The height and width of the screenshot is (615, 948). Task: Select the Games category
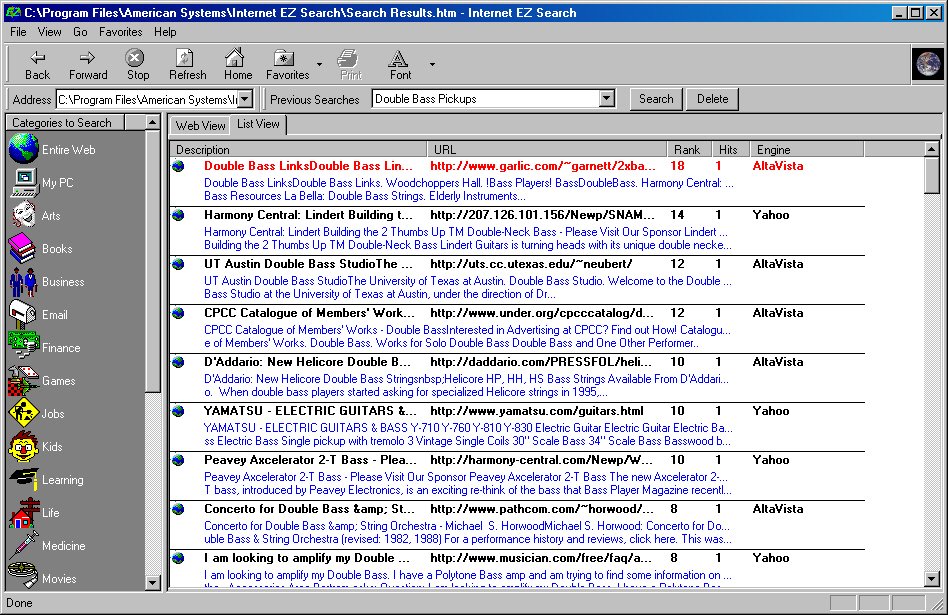click(x=42, y=380)
